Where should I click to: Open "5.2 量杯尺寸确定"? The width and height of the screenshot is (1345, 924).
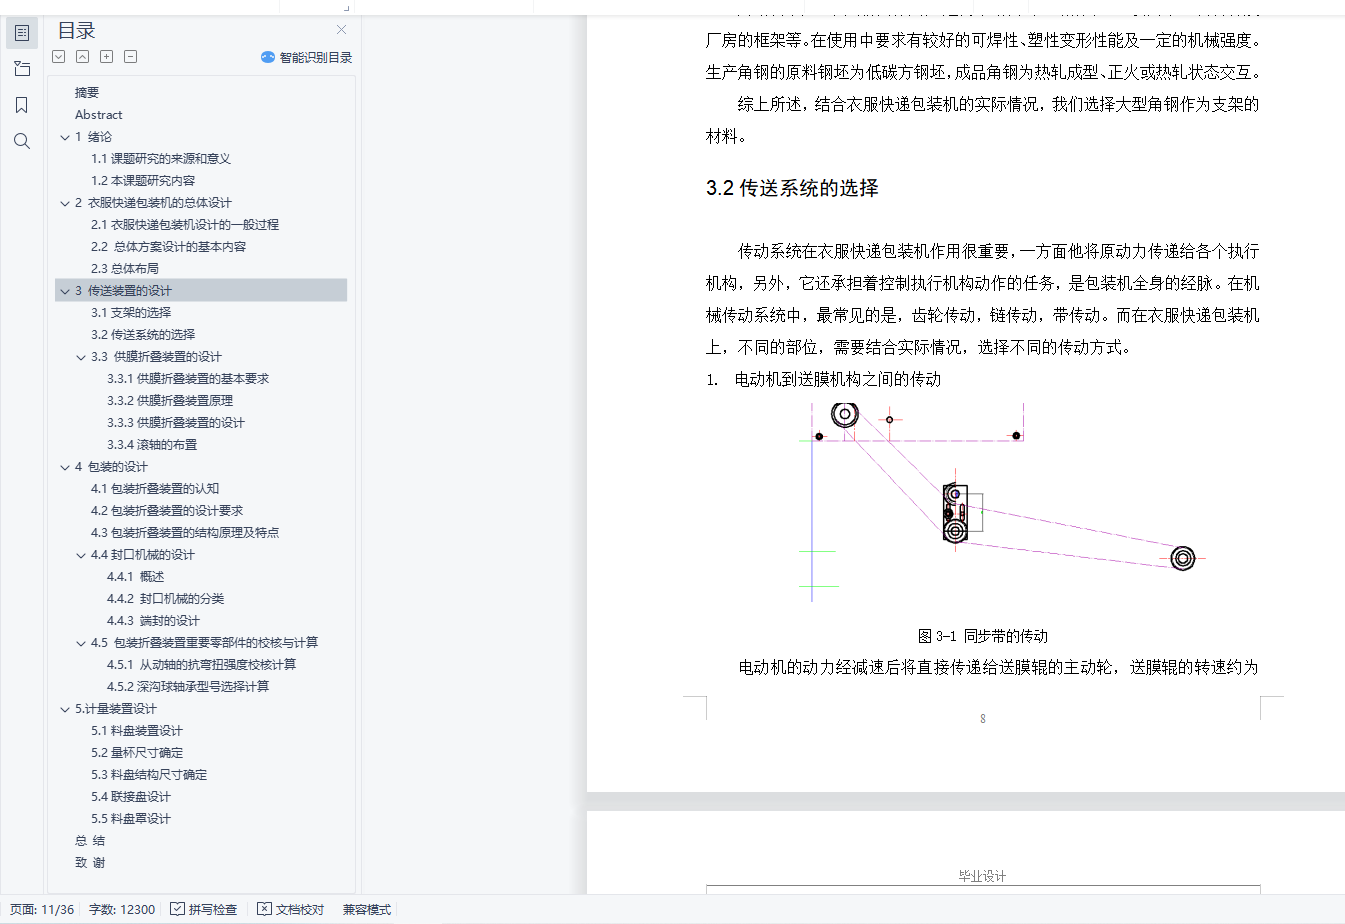[137, 753]
